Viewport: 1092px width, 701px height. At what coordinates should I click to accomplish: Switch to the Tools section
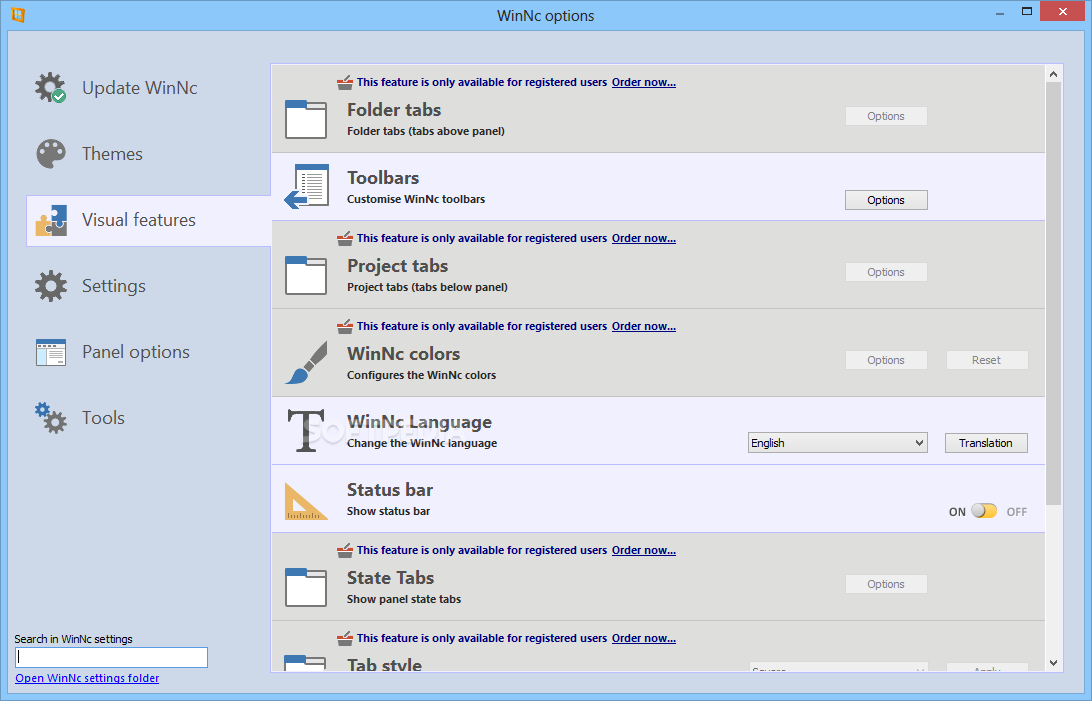point(103,418)
